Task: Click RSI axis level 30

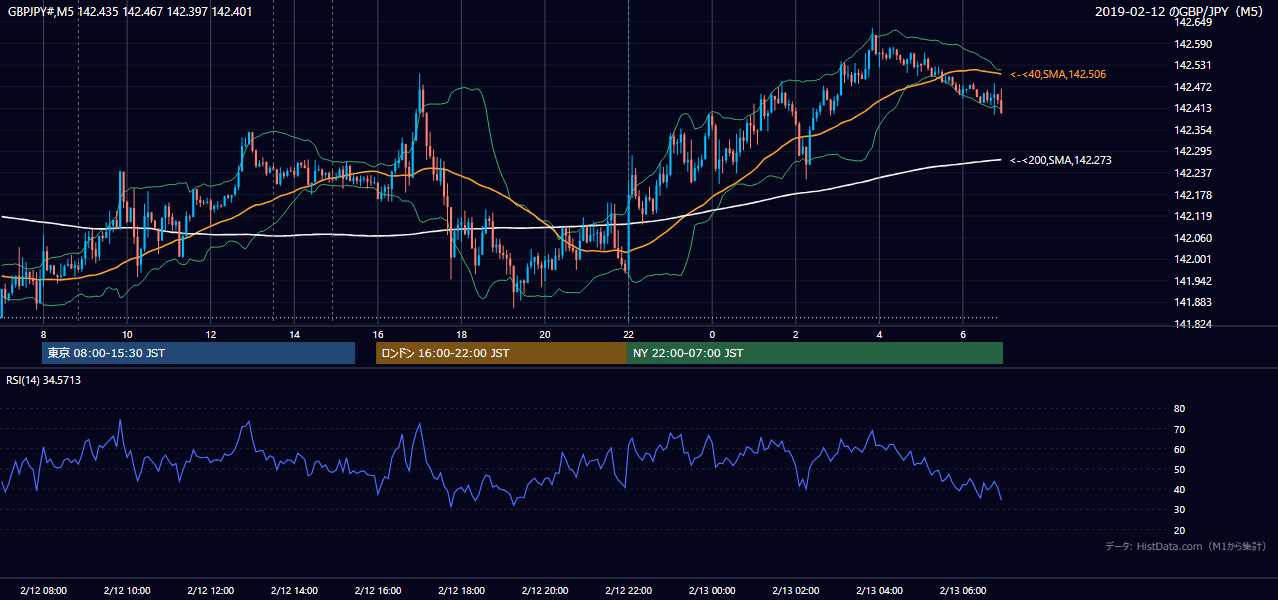Action: [1179, 510]
